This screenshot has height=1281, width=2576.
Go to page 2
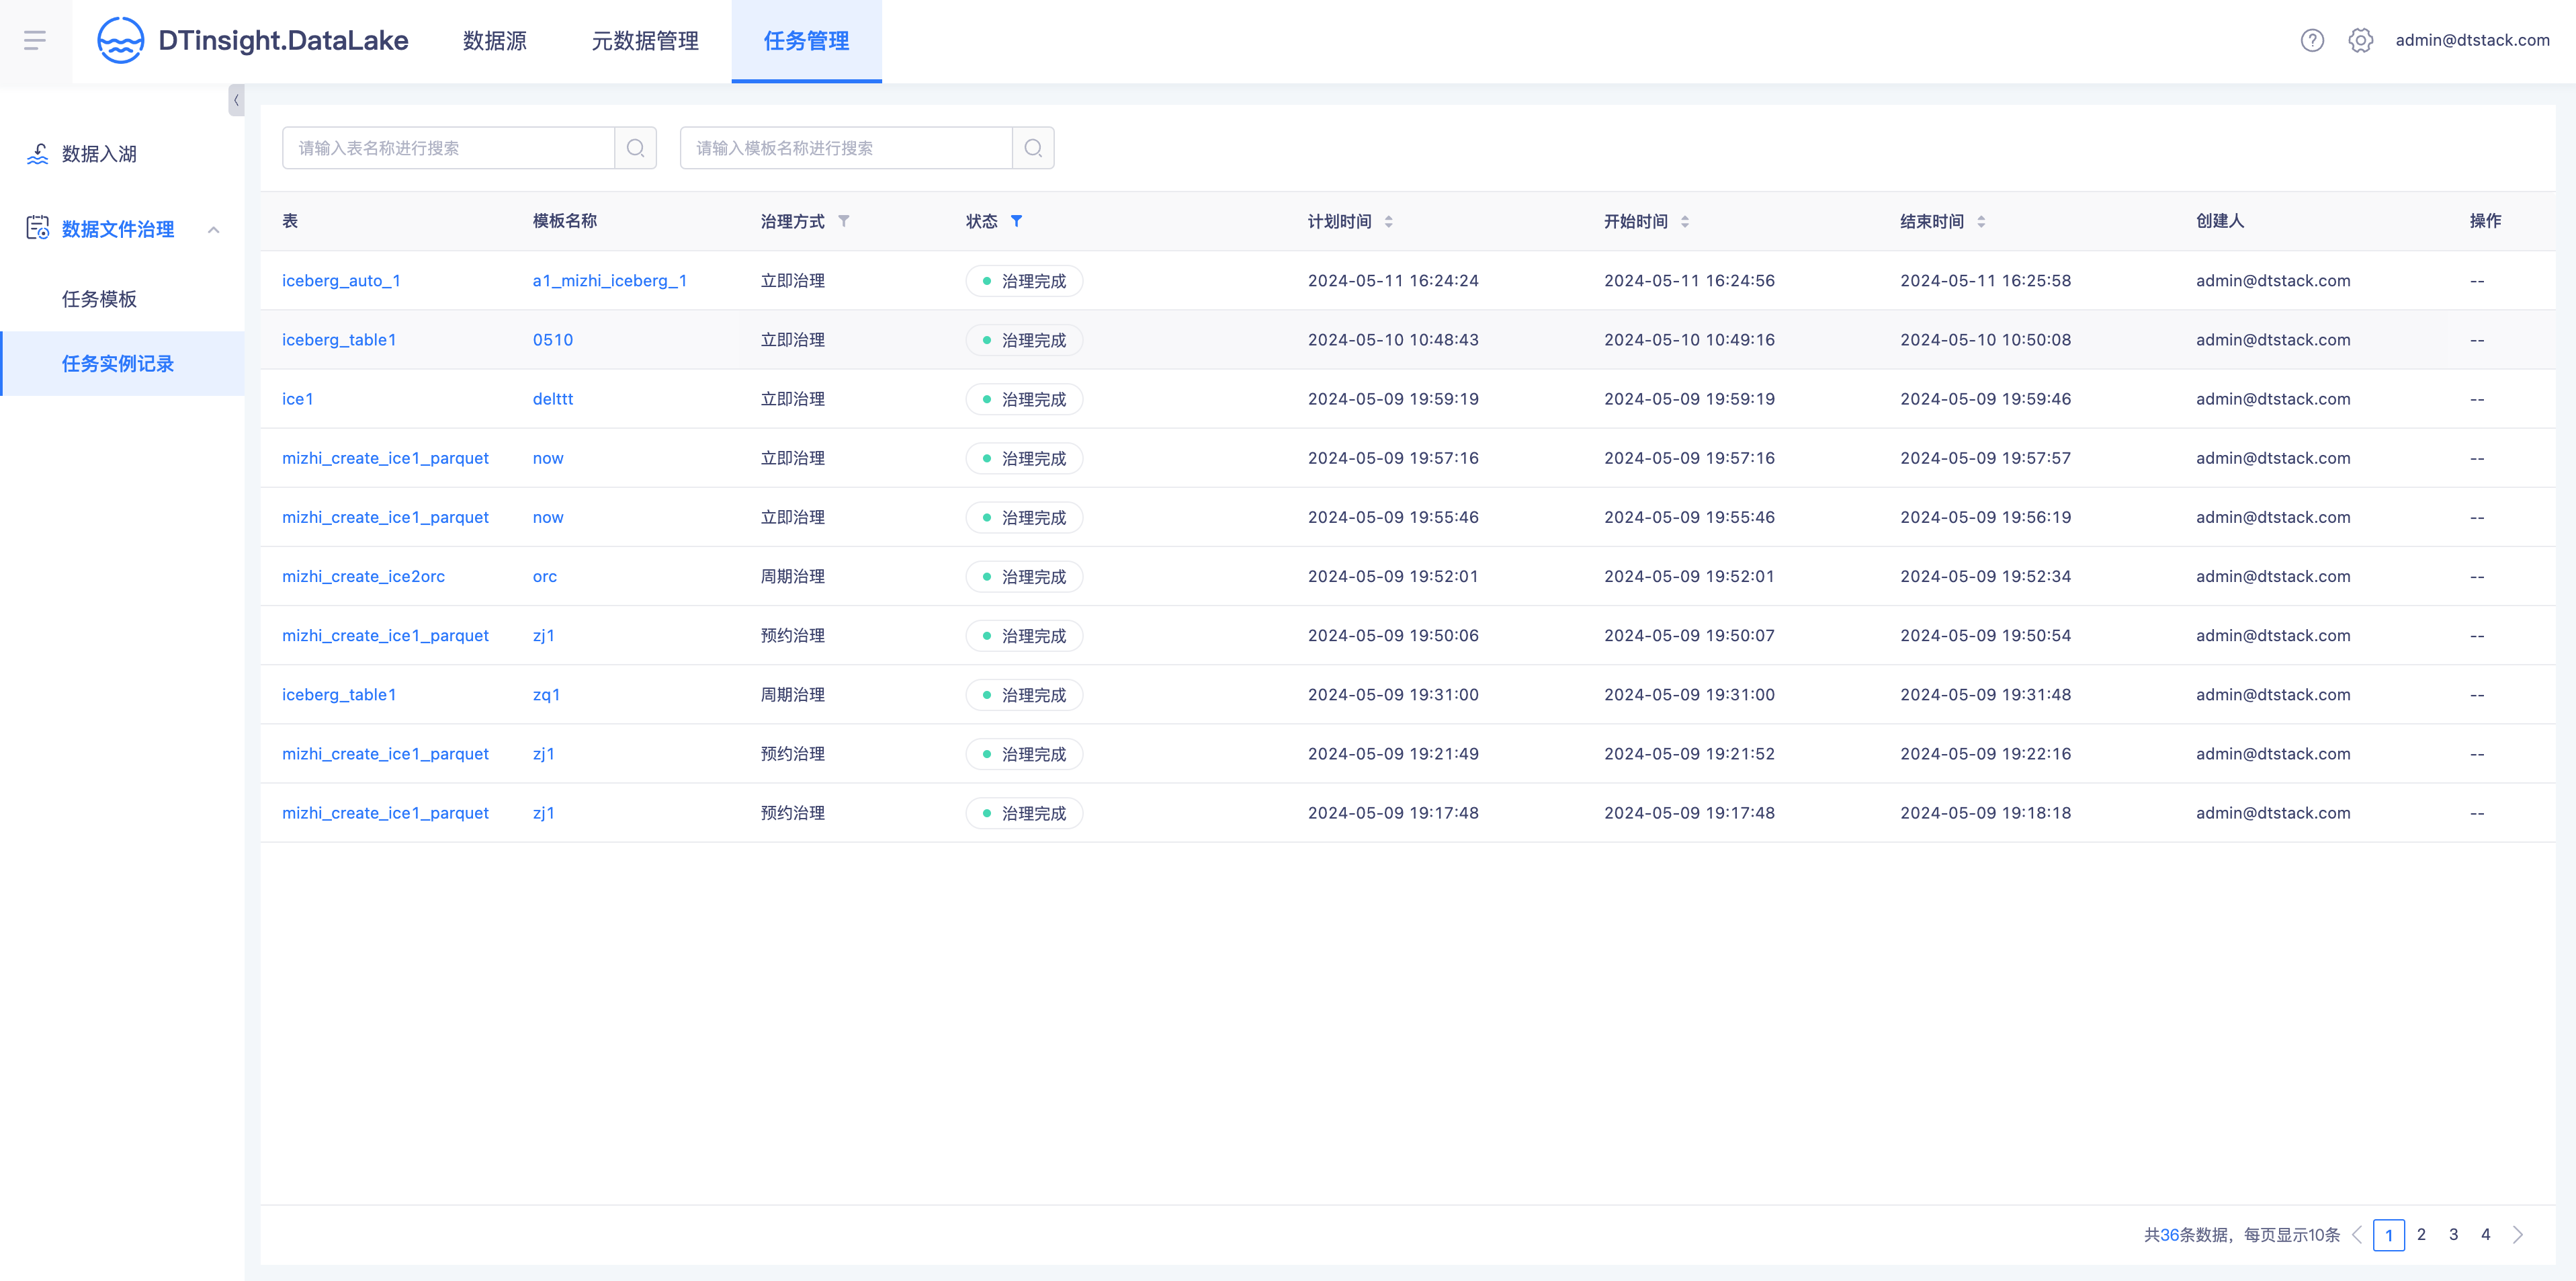2421,1234
